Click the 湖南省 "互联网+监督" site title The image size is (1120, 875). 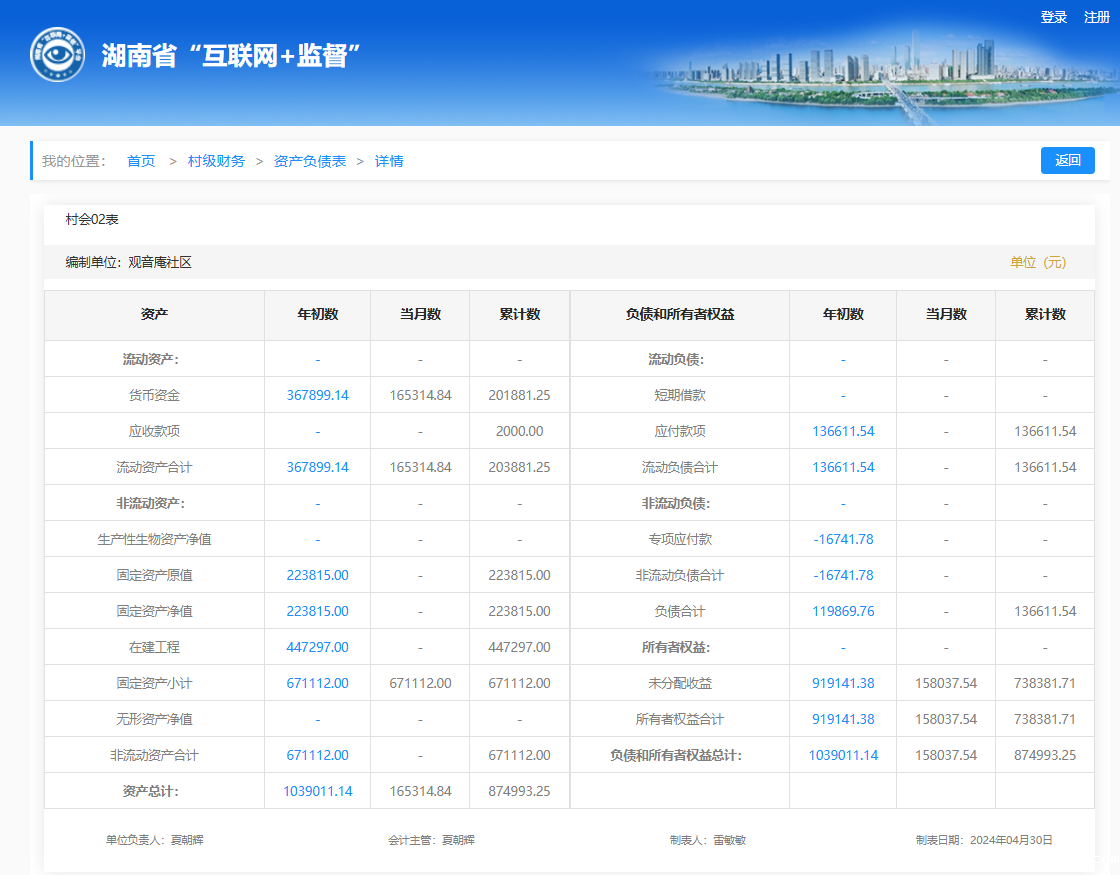click(x=230, y=55)
